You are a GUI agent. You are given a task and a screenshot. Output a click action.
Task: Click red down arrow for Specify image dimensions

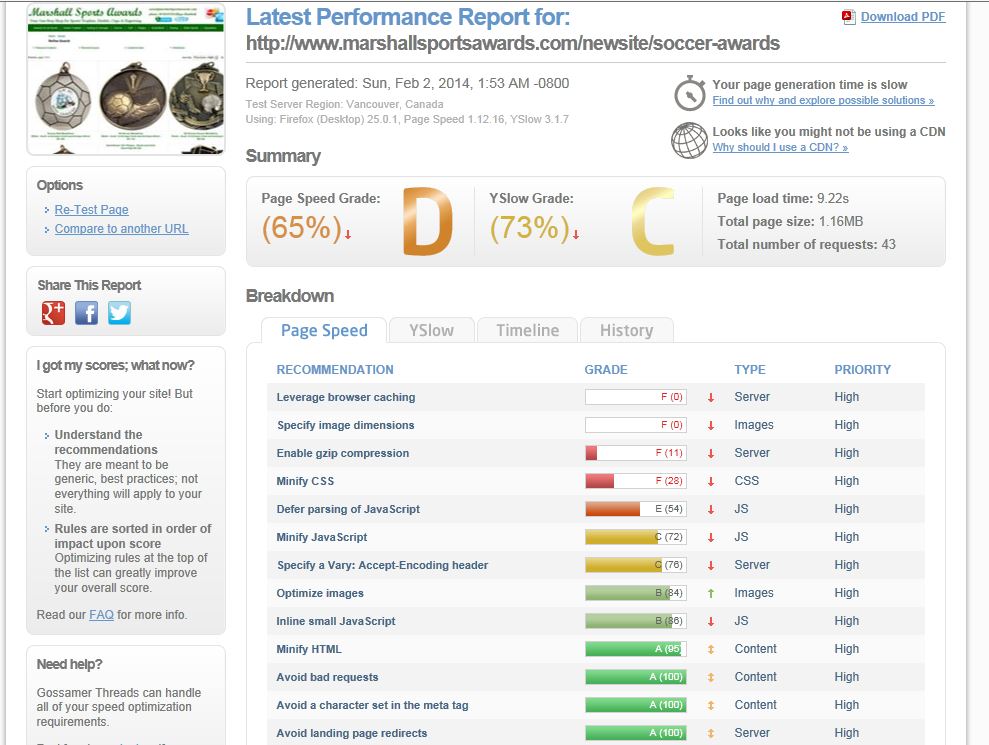coord(711,425)
